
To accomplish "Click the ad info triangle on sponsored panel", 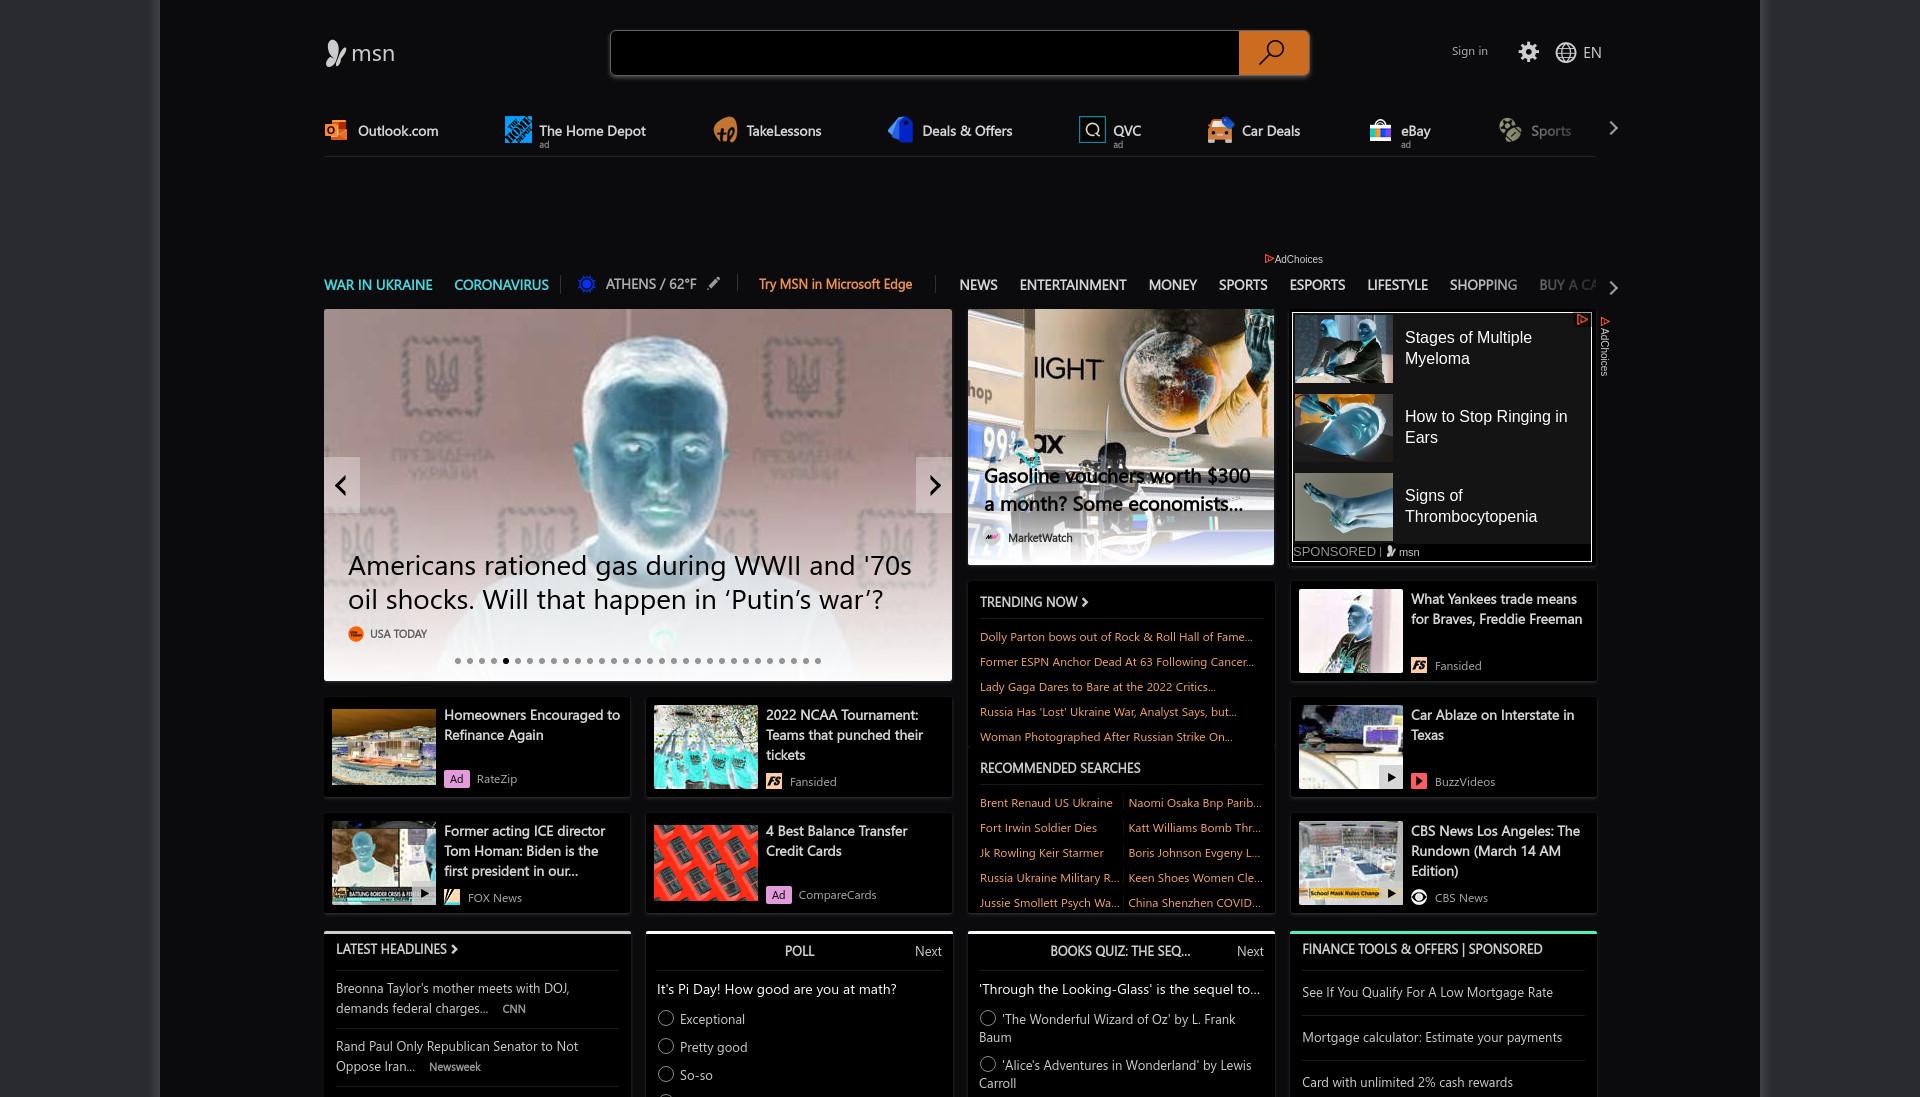I will (1582, 320).
